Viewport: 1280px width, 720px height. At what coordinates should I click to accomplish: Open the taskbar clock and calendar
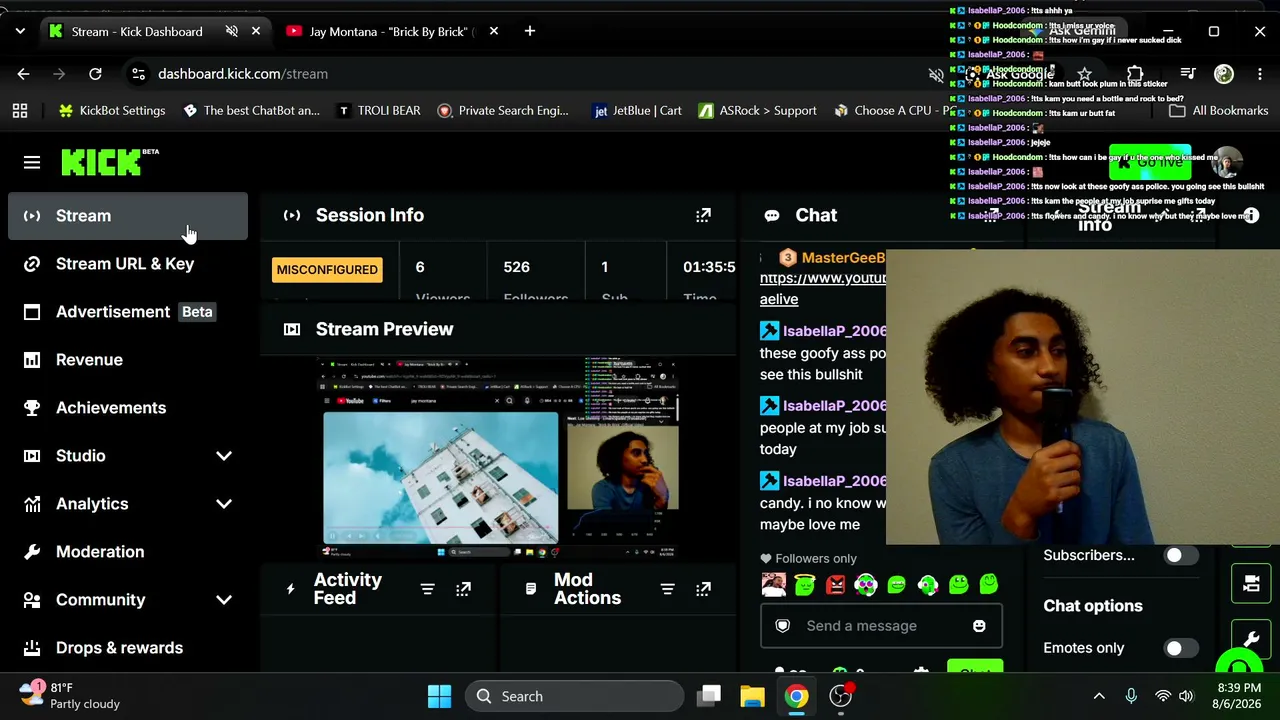click(1239, 696)
